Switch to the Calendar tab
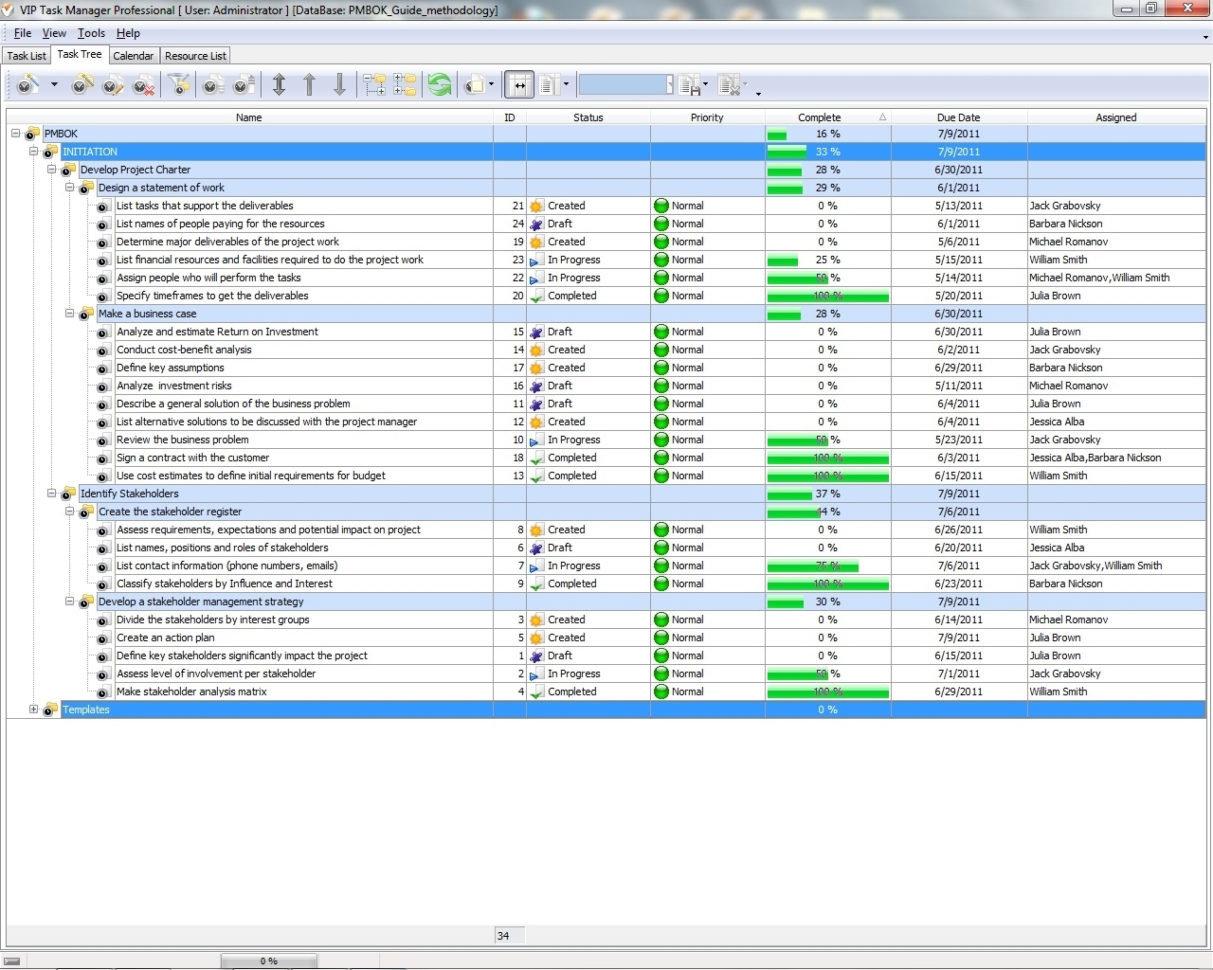Image resolution: width=1213 pixels, height=970 pixels. [x=133, y=56]
